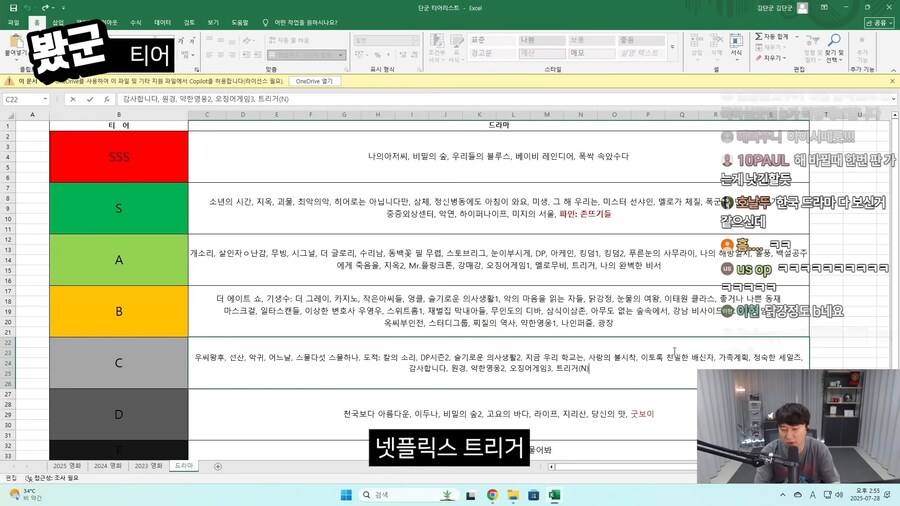This screenshot has height=506, width=900.
Task: Click the decrease decimal icon
Action: click(x=414, y=55)
